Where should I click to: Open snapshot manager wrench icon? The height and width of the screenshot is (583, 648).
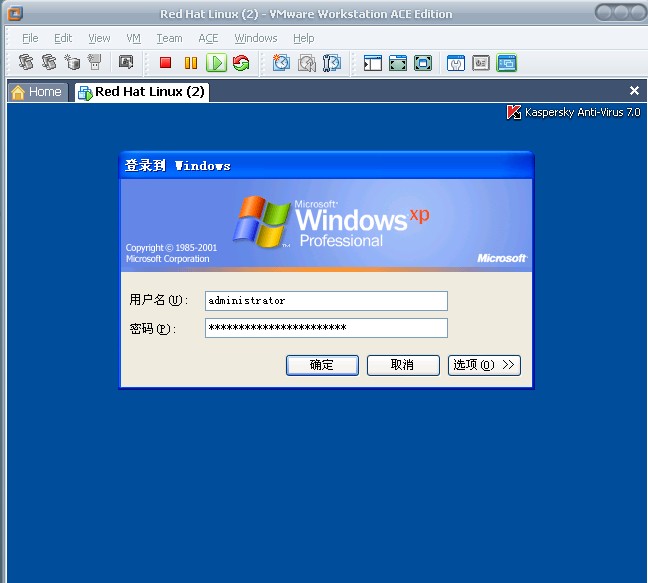332,63
